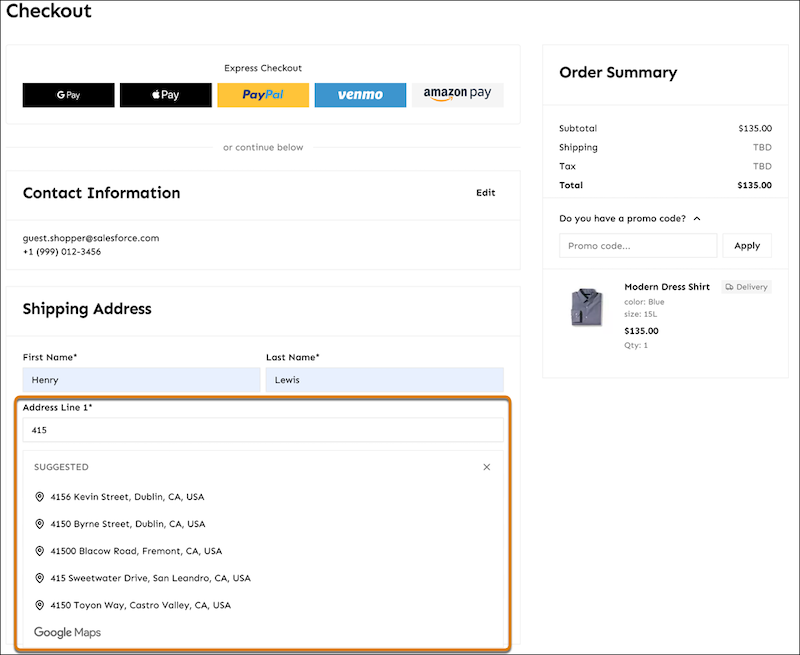This screenshot has width=800, height=655.
Task: Choose Apple Pay express checkout
Action: tap(166, 95)
